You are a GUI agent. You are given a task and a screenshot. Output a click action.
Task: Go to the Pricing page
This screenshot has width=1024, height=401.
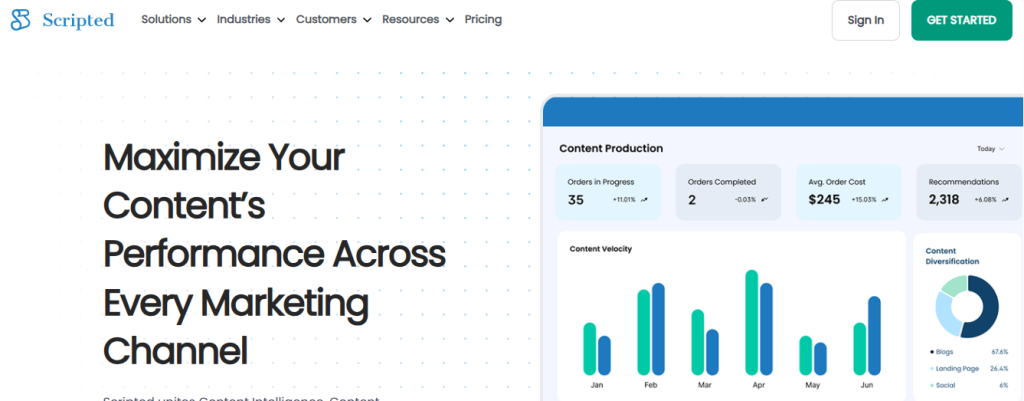point(483,20)
